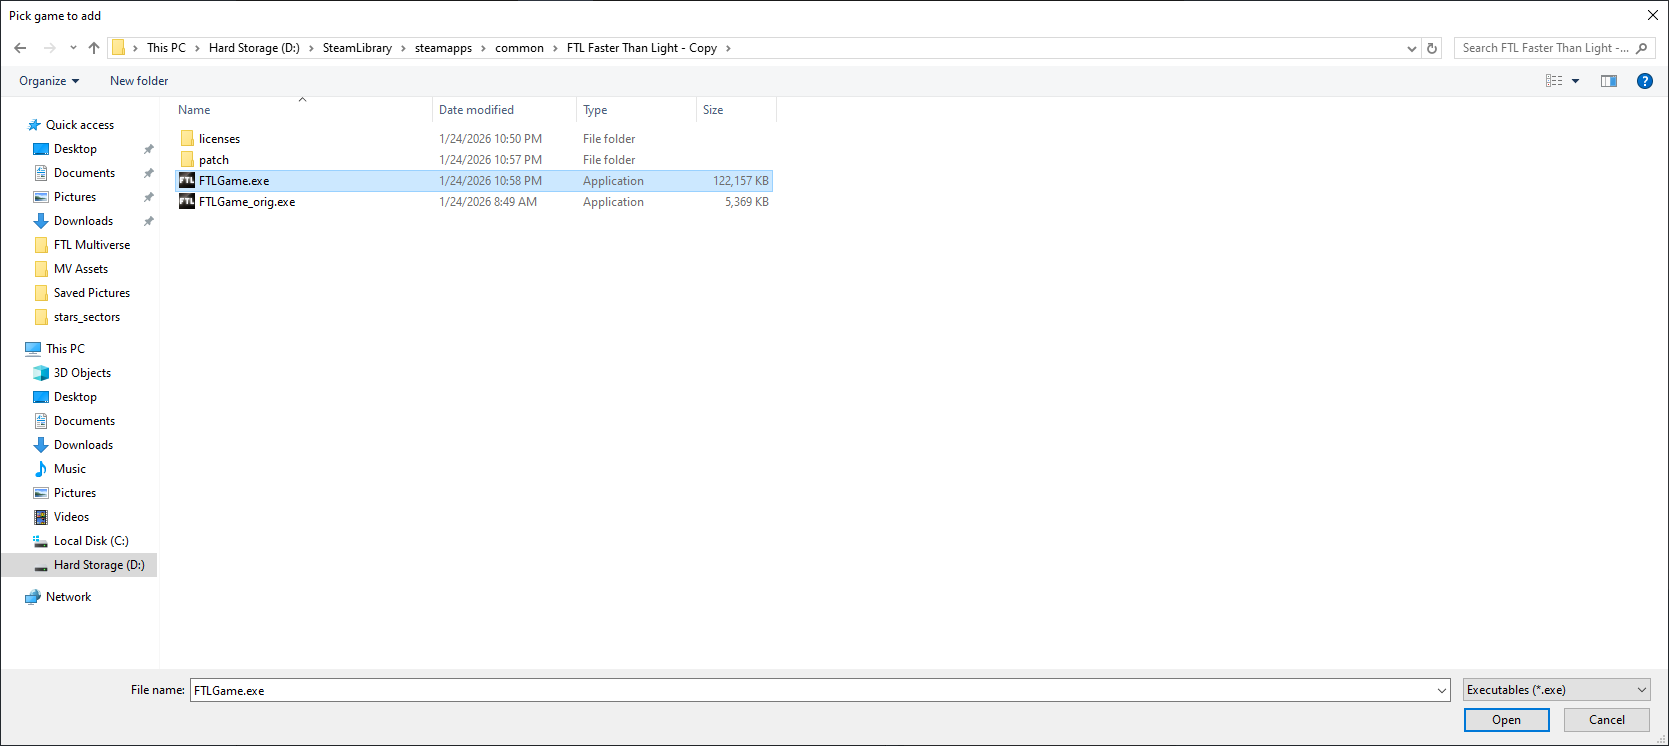The width and height of the screenshot is (1669, 746).
Task: Click the pin icon beside Quick access Downloads
Action: point(149,221)
